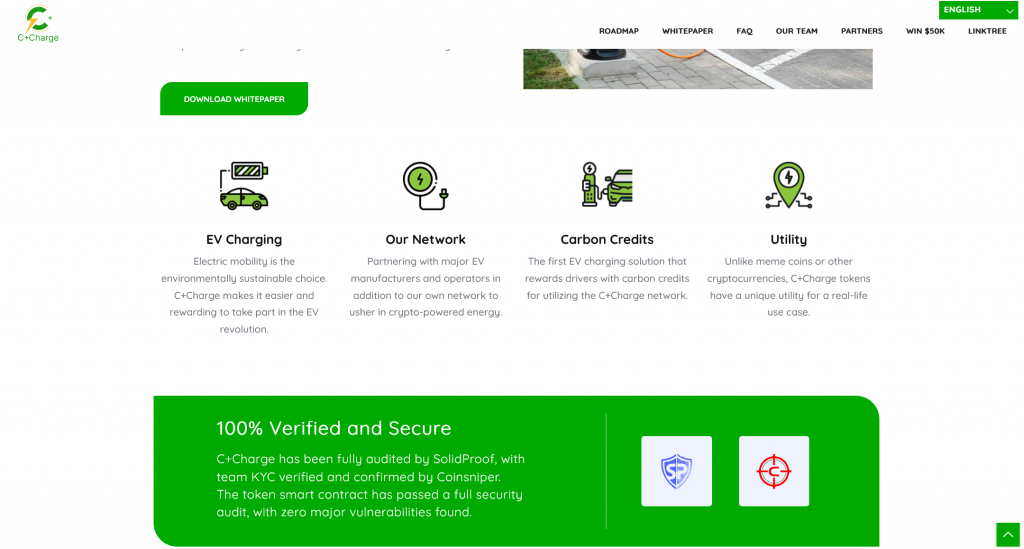Screen dimensions: 1024x549
Task: Click the 100% Verified and Secure heading
Action: tap(334, 428)
